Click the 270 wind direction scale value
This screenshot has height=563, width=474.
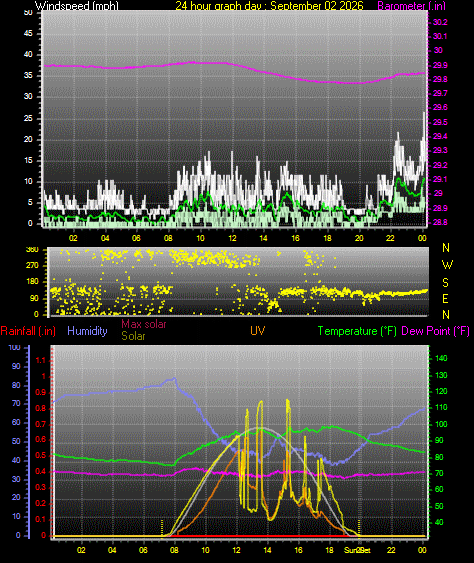32,266
